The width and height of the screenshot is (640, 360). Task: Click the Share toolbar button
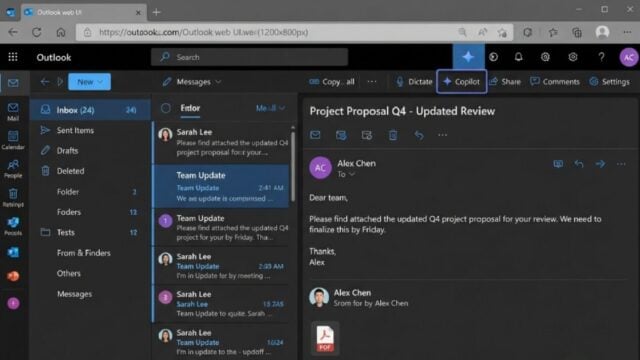coord(505,82)
